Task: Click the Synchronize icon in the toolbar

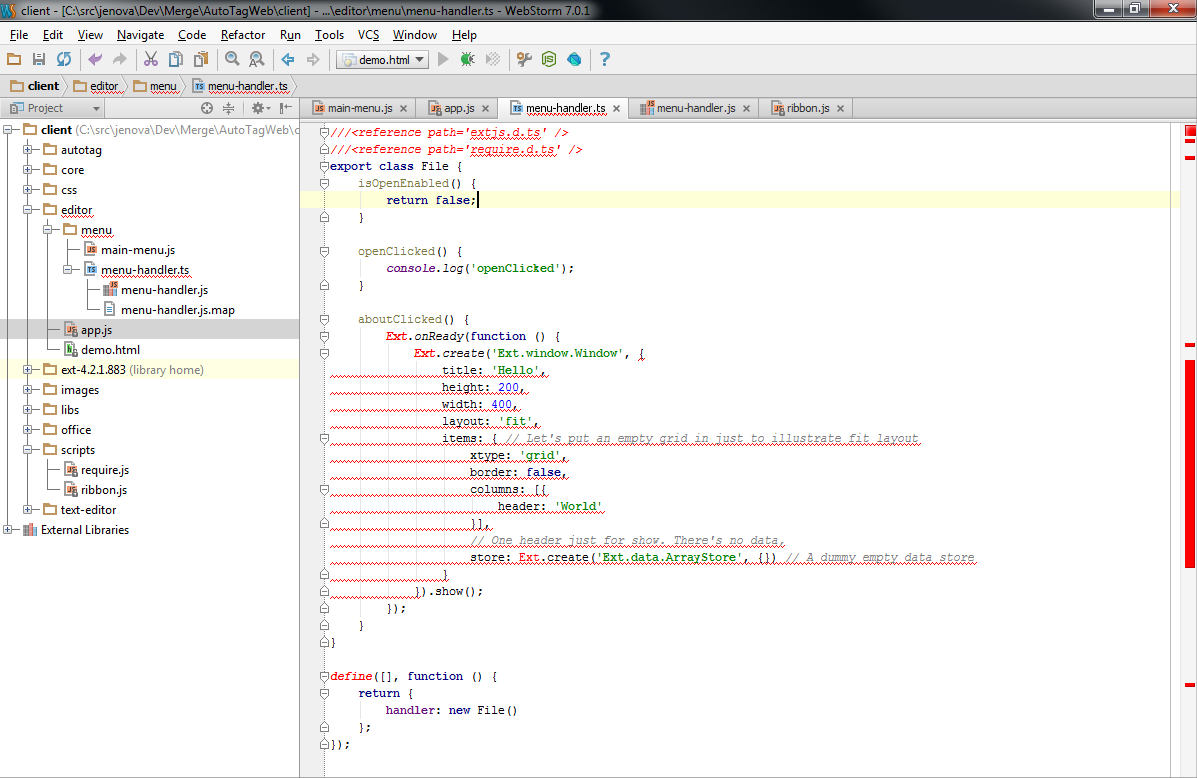Action: coord(64,60)
